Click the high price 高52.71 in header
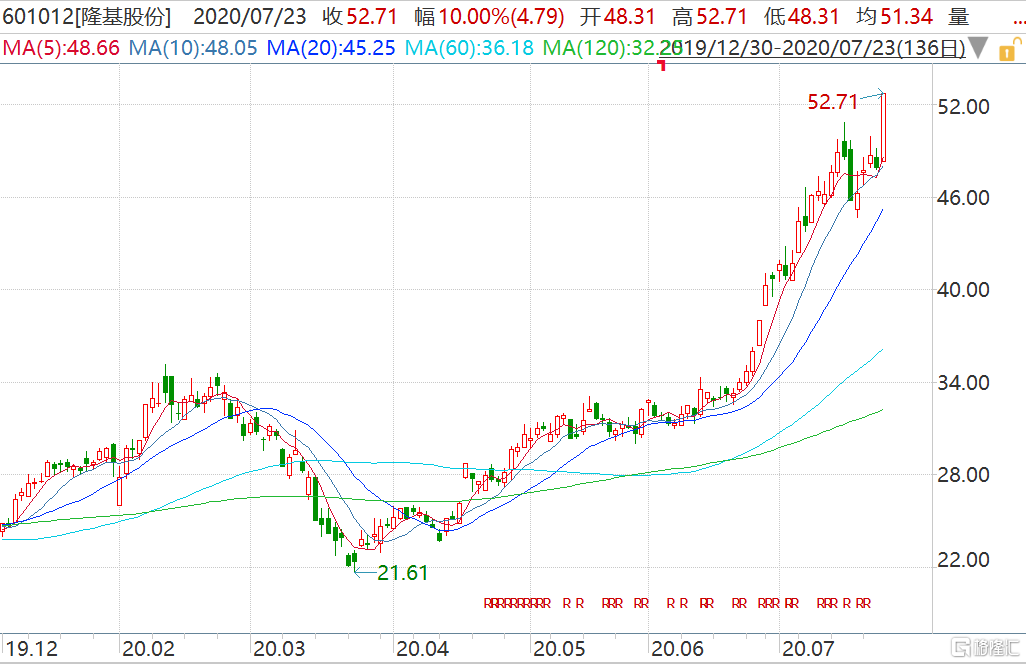 [x=710, y=16]
